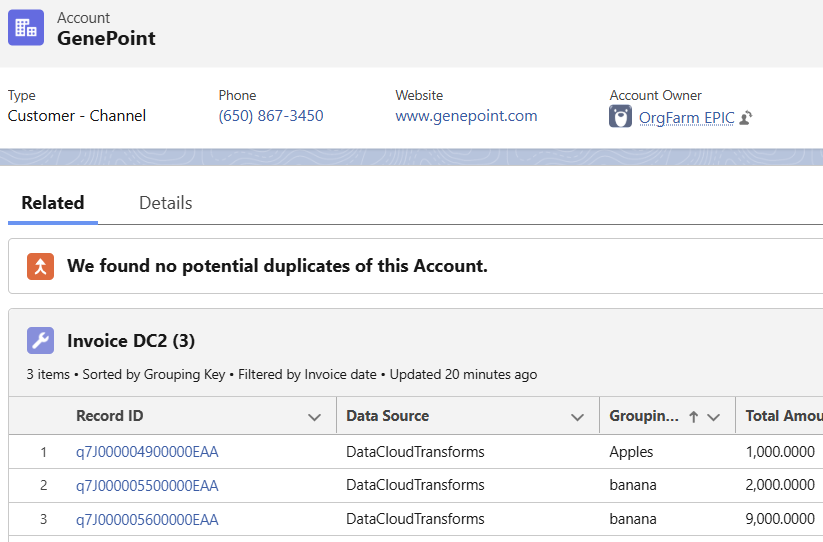Click the Customer - Channel type value
The width and height of the screenshot is (823, 542).
pyautogui.click(x=77, y=115)
